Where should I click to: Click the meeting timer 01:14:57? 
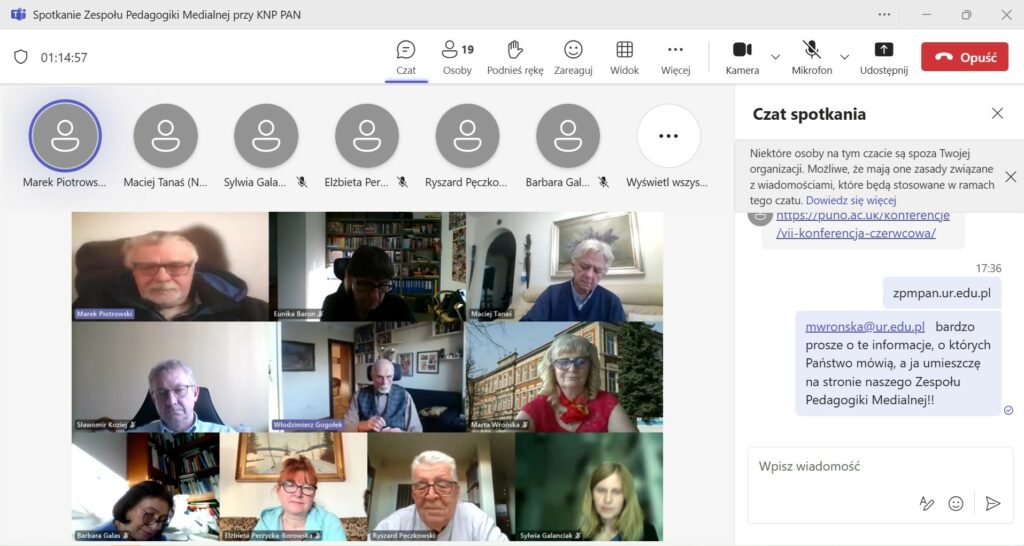pos(64,57)
